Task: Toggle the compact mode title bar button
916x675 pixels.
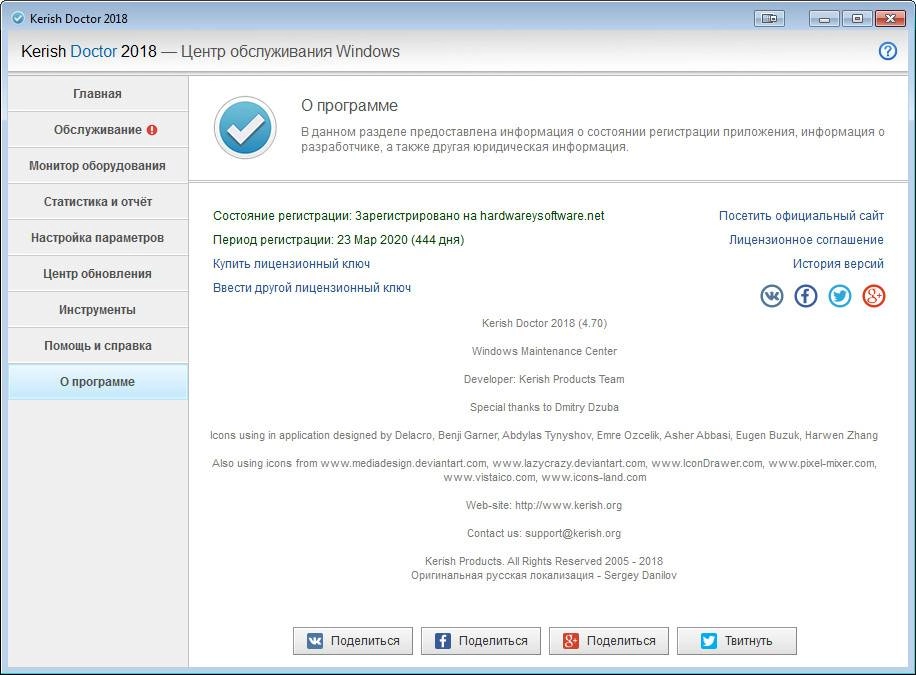Action: tap(769, 19)
